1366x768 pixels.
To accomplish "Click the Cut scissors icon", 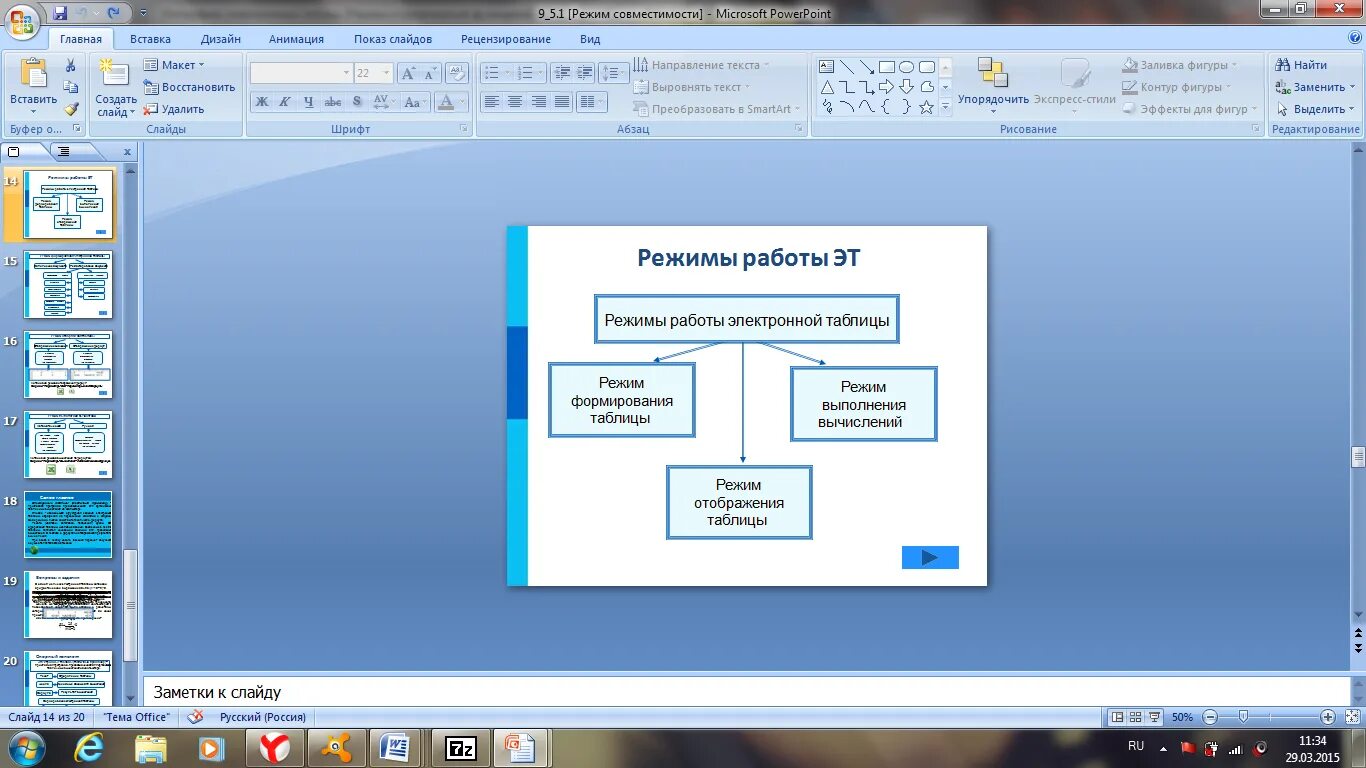I will [71, 65].
